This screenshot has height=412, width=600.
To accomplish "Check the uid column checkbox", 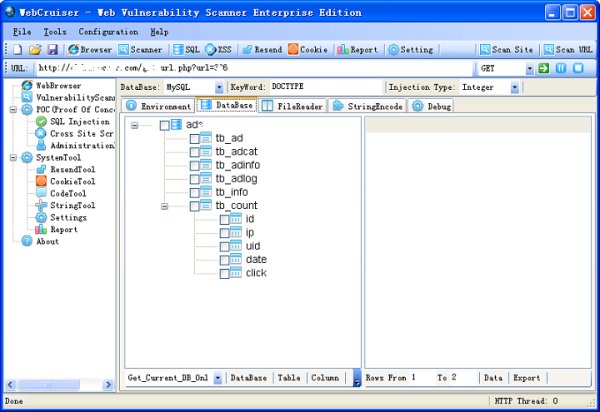I will pos(225,246).
